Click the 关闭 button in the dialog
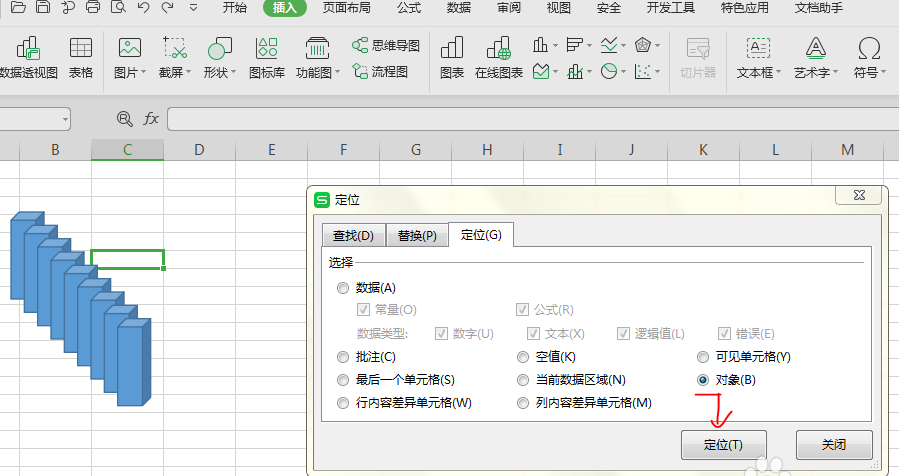This screenshot has height=476, width=899. 833,444
